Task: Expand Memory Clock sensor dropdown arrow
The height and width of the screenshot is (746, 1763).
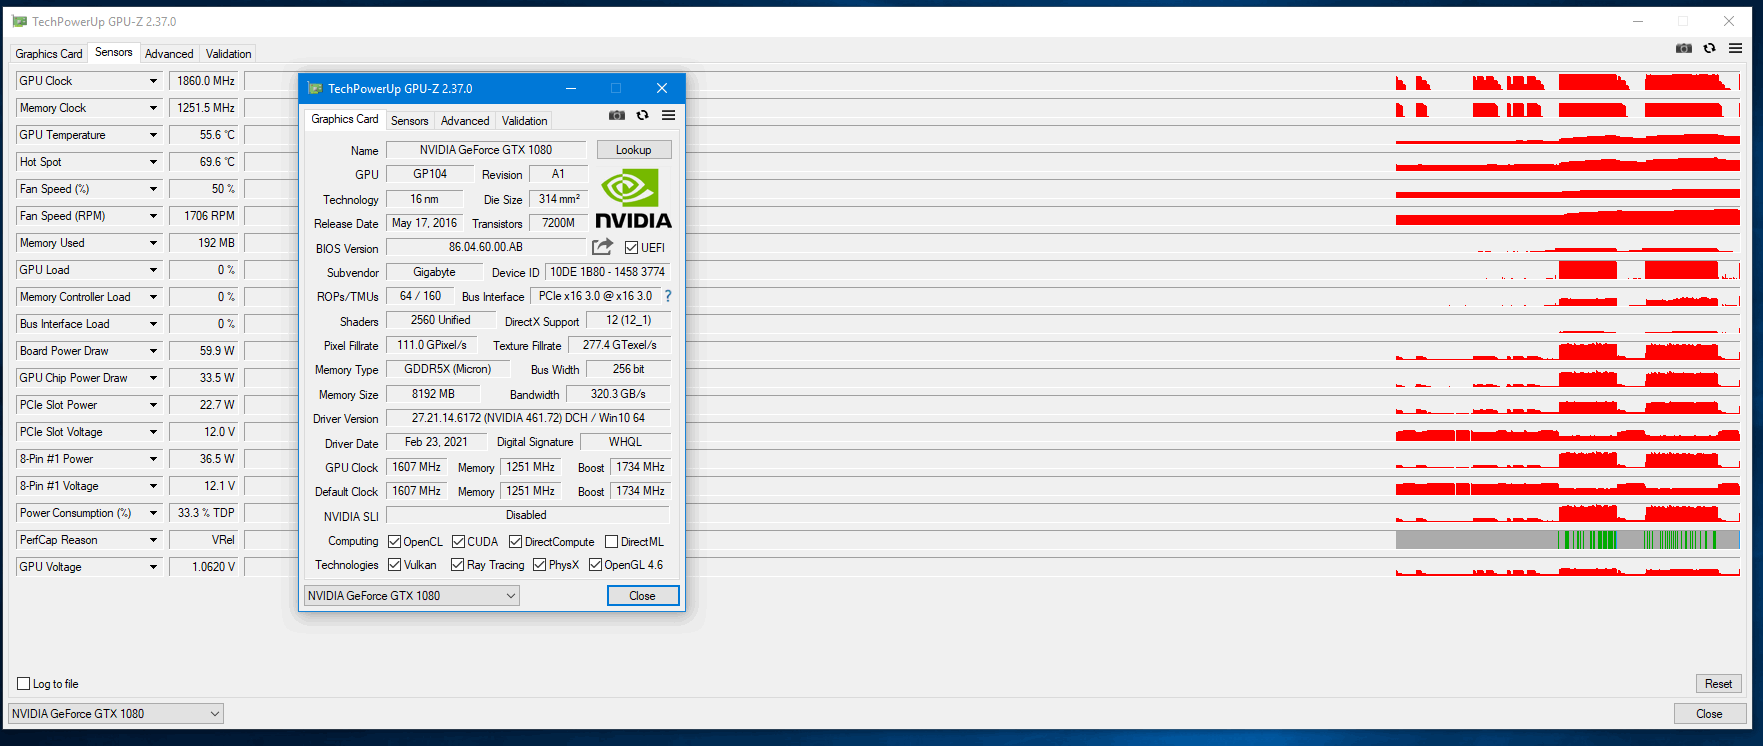Action: point(153,108)
